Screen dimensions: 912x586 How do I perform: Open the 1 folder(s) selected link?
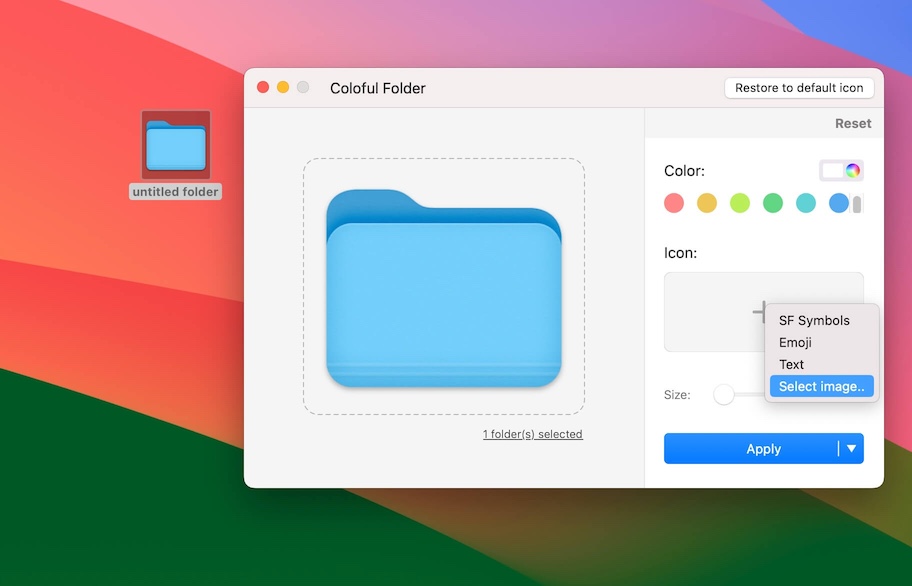point(533,434)
